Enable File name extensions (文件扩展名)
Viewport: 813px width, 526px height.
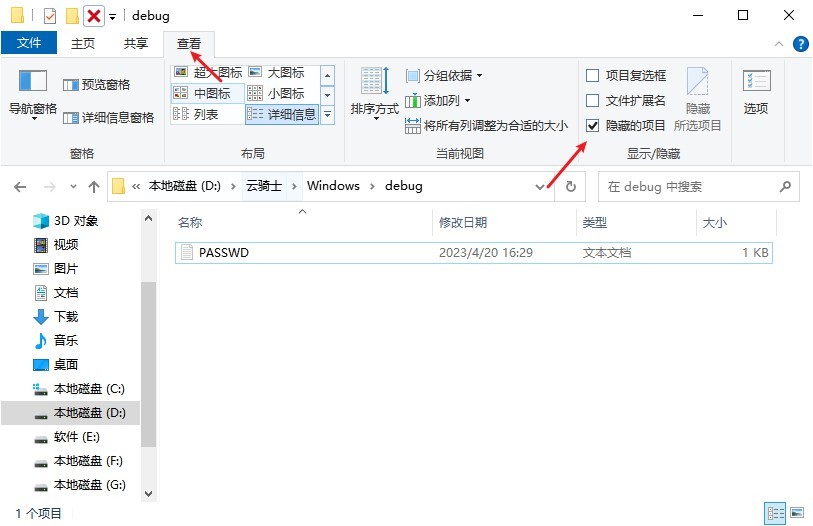click(x=625, y=101)
